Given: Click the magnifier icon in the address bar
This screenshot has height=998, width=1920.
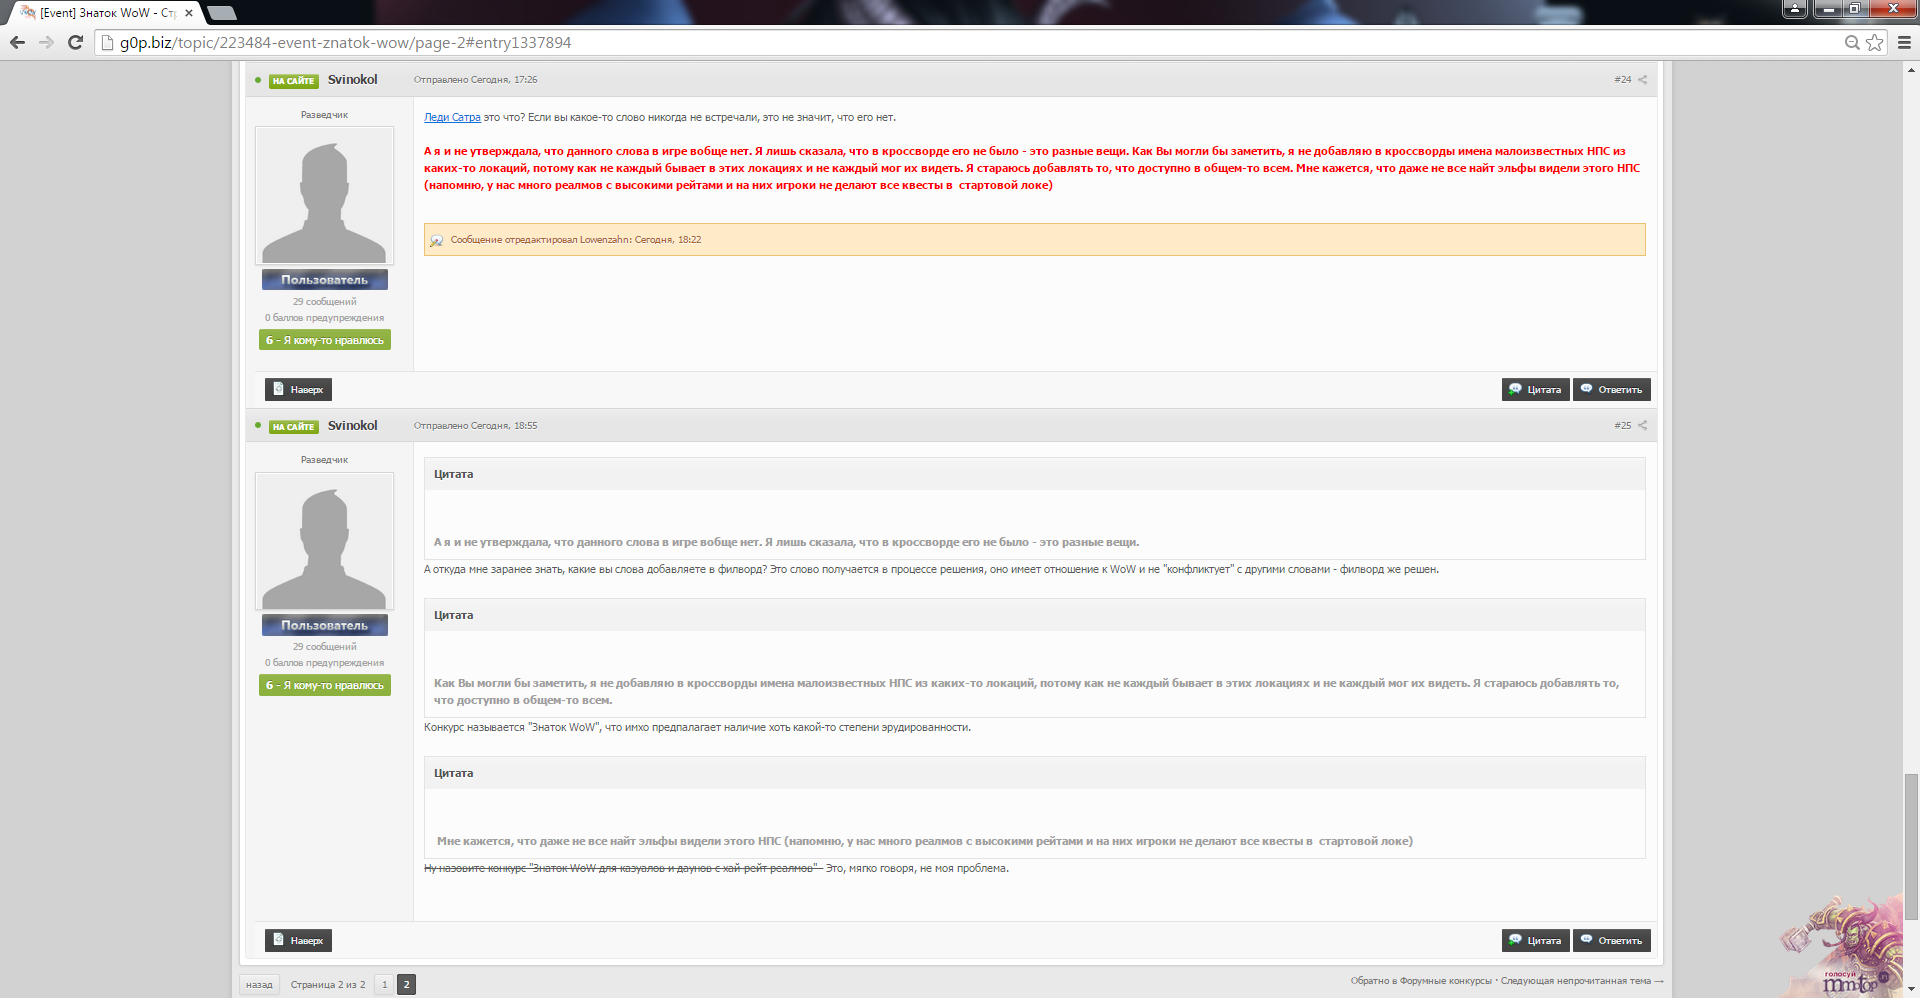Looking at the screenshot, I should click(1852, 42).
